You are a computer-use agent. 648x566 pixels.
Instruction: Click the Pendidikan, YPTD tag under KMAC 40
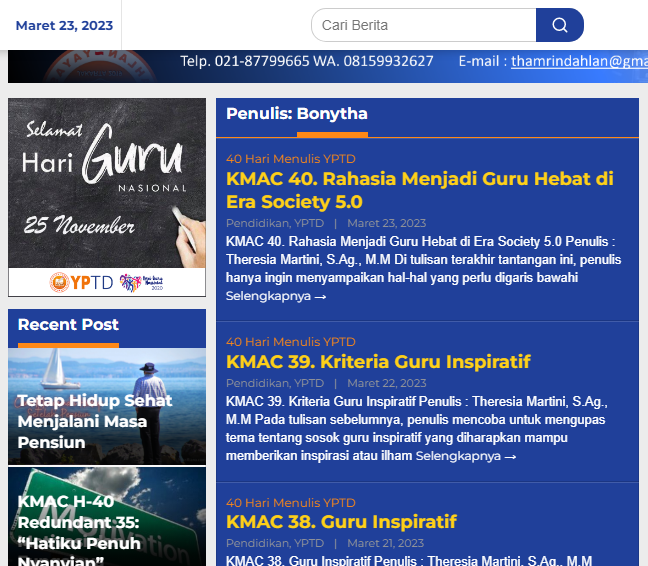pyautogui.click(x=274, y=223)
